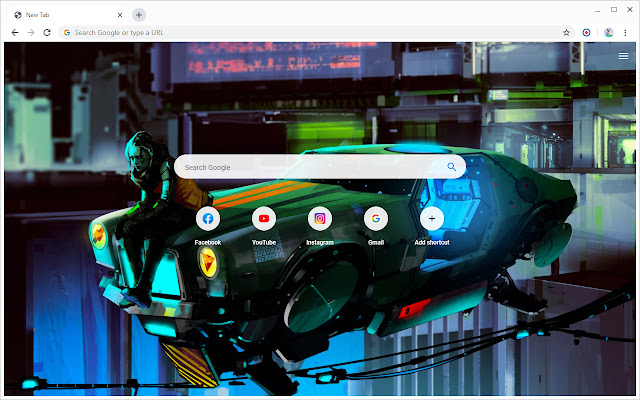The image size is (640, 400).
Task: Open the Facebook shortcut
Action: pos(208,219)
